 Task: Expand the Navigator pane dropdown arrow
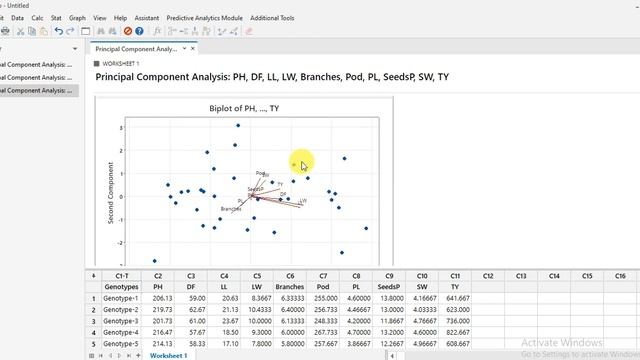tap(75, 49)
